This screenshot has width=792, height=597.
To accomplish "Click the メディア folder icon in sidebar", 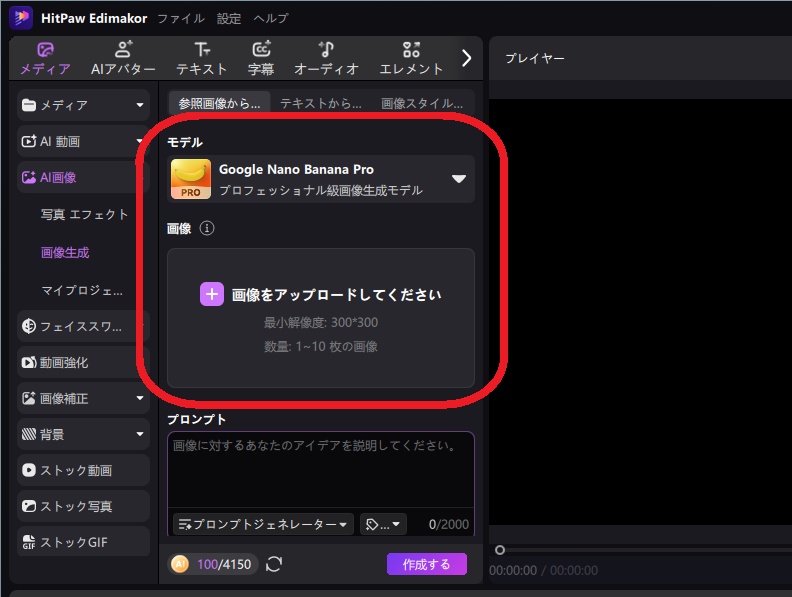I will pos(29,105).
